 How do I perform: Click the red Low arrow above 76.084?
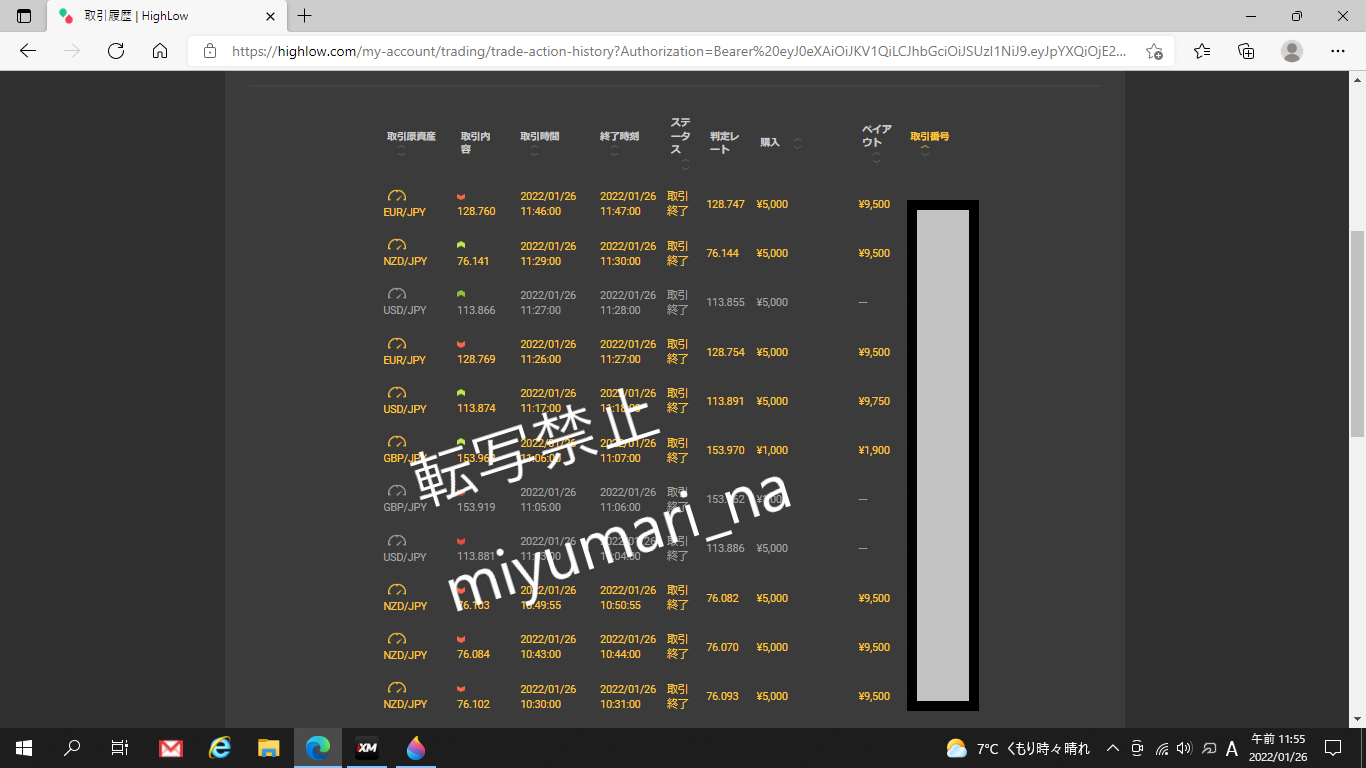click(461, 639)
